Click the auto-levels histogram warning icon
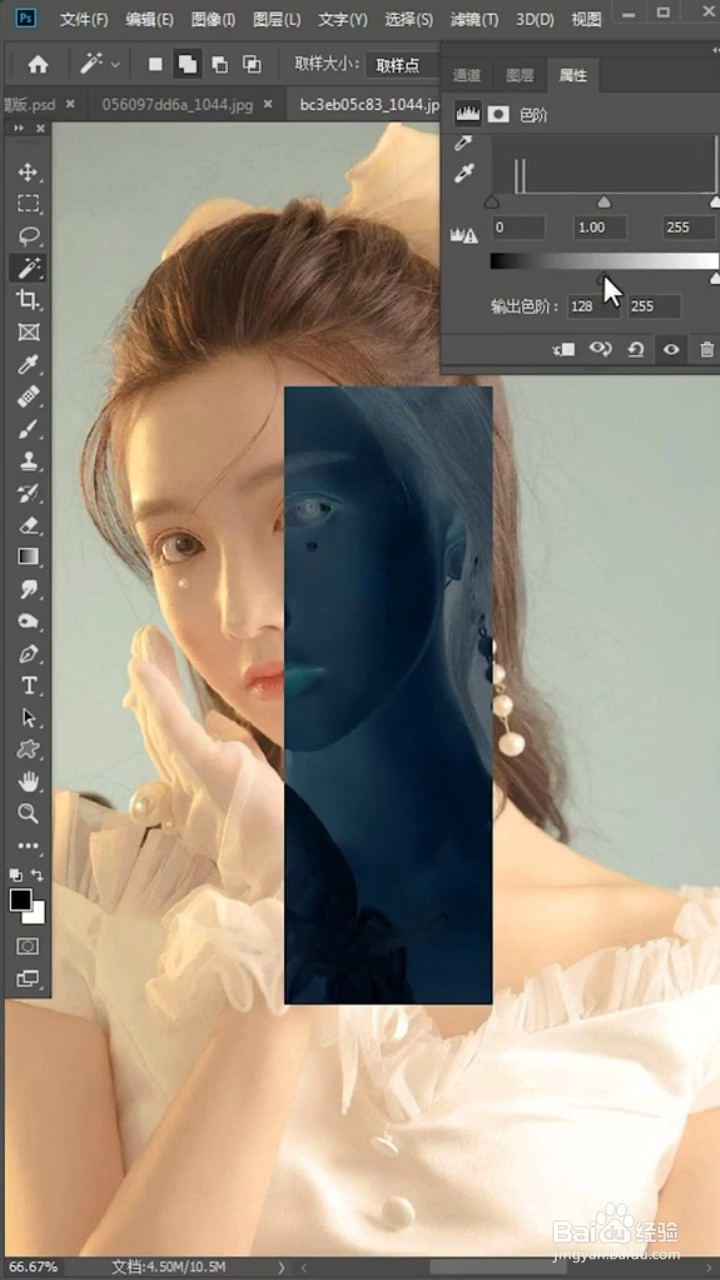 click(x=465, y=235)
